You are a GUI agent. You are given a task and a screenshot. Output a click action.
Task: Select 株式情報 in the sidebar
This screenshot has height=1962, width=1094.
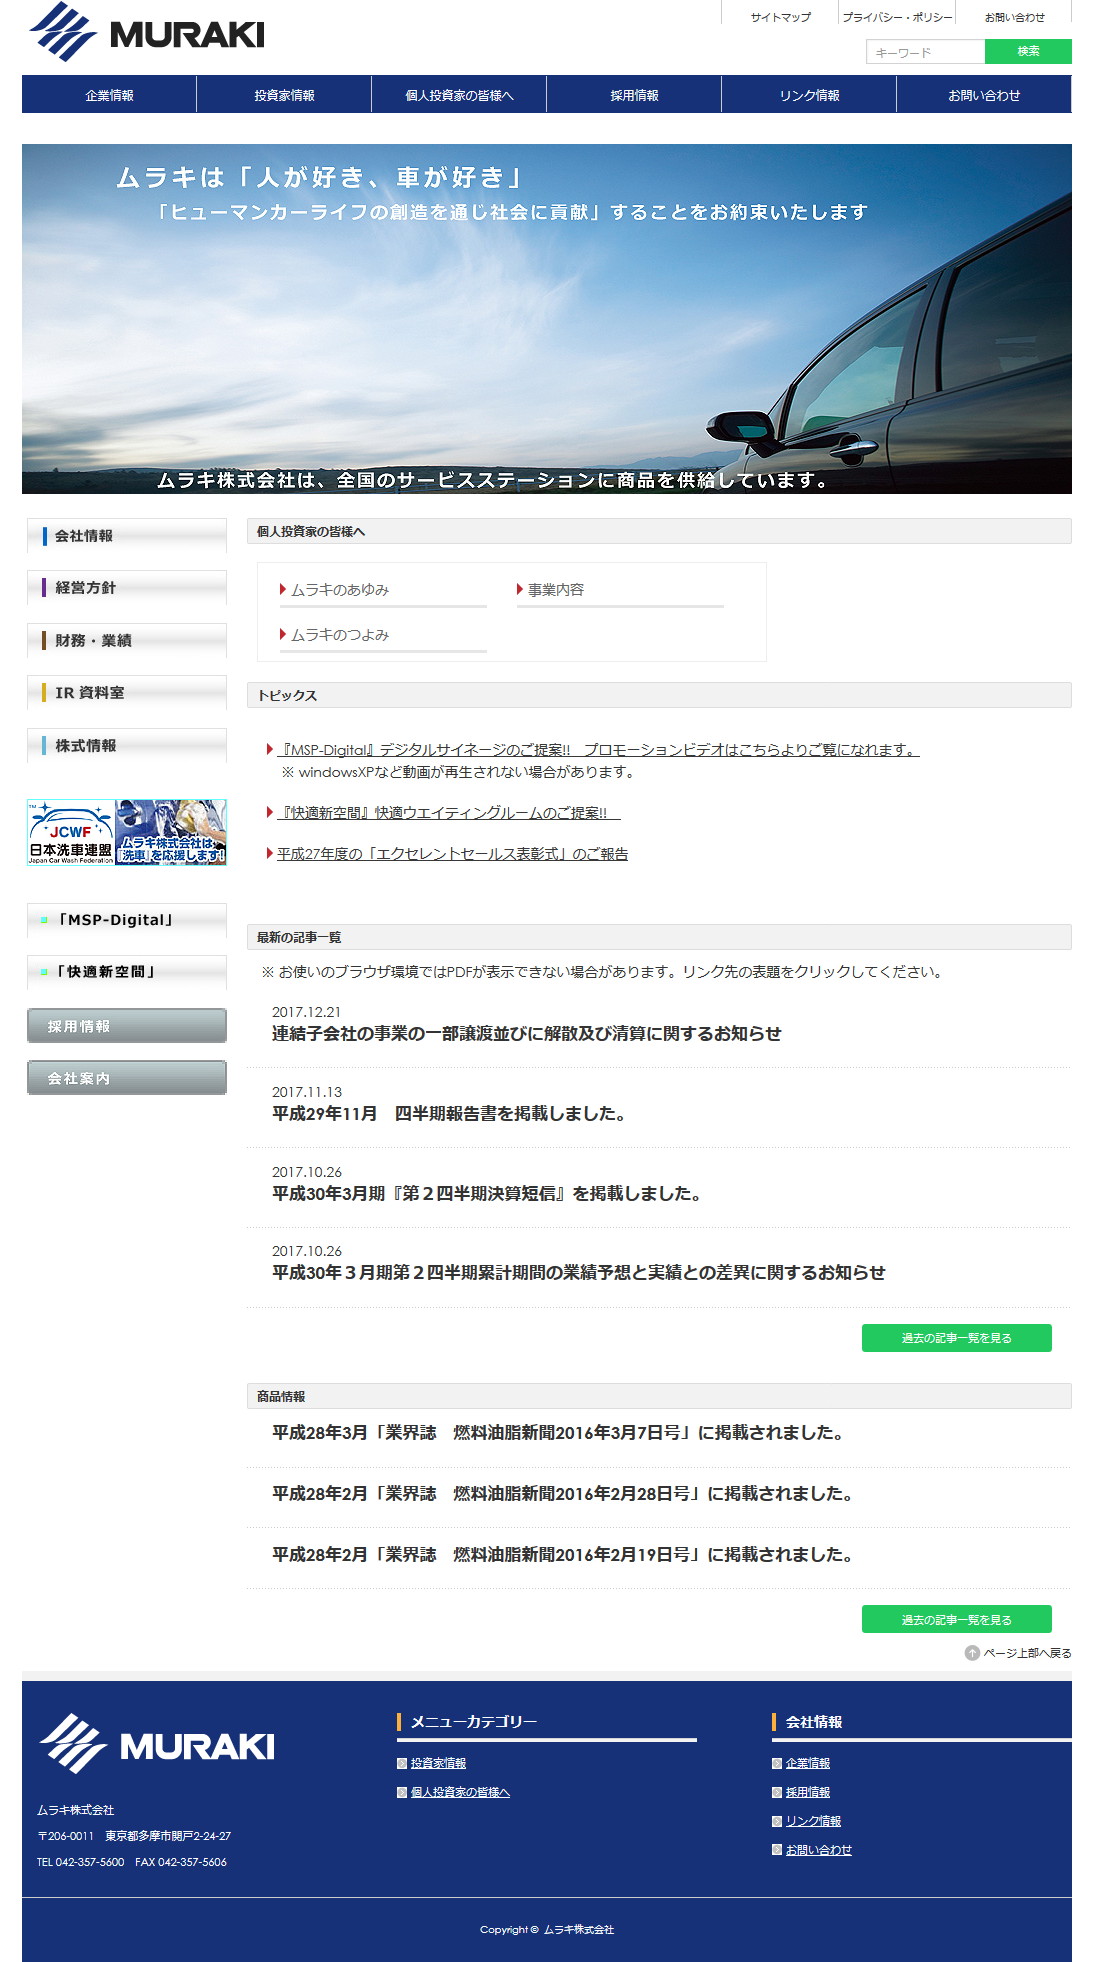click(x=127, y=746)
